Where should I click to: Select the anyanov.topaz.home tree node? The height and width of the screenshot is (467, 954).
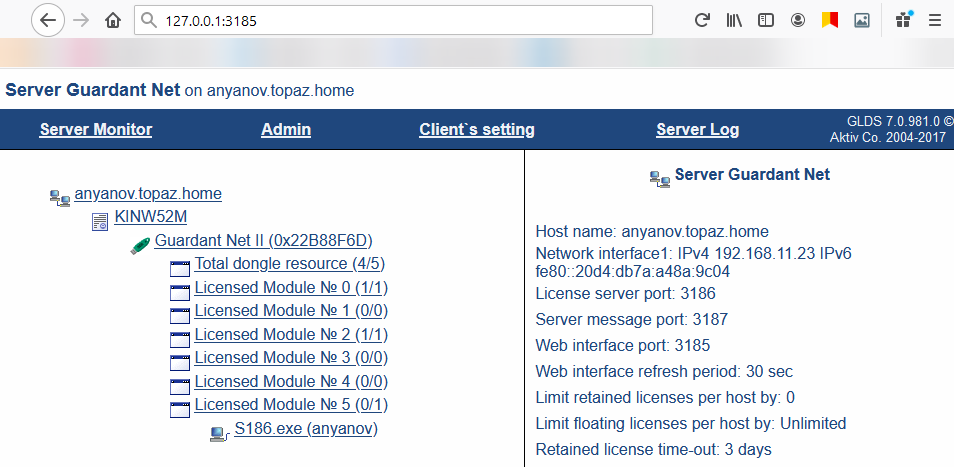click(x=148, y=193)
